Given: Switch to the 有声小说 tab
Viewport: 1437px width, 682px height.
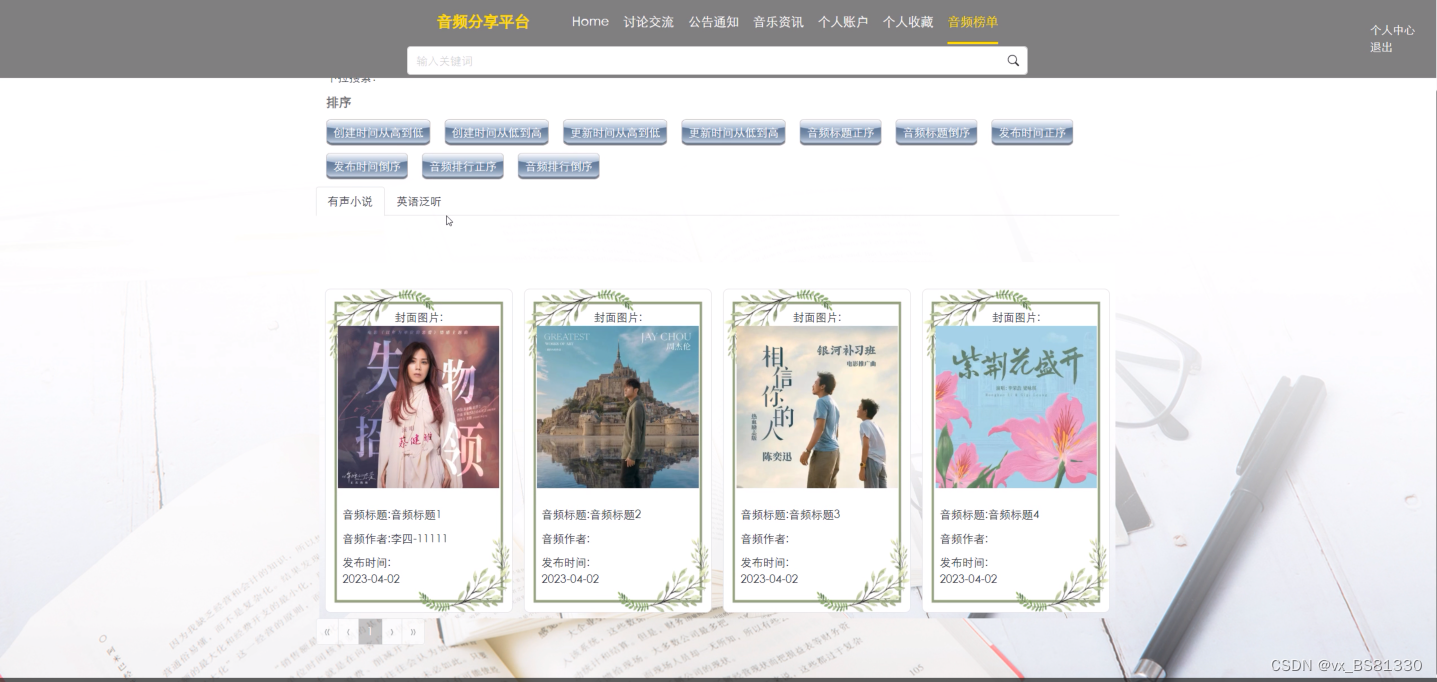Looking at the screenshot, I should pos(350,201).
